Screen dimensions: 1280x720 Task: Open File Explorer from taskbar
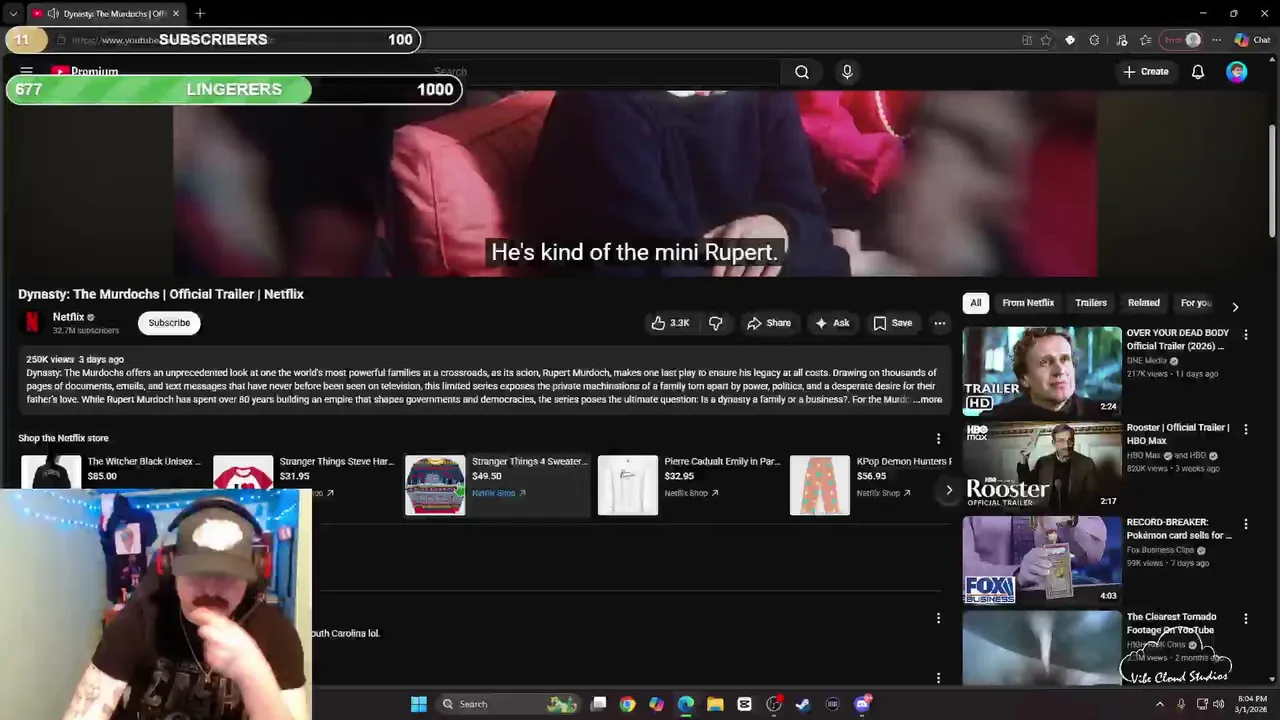point(715,704)
